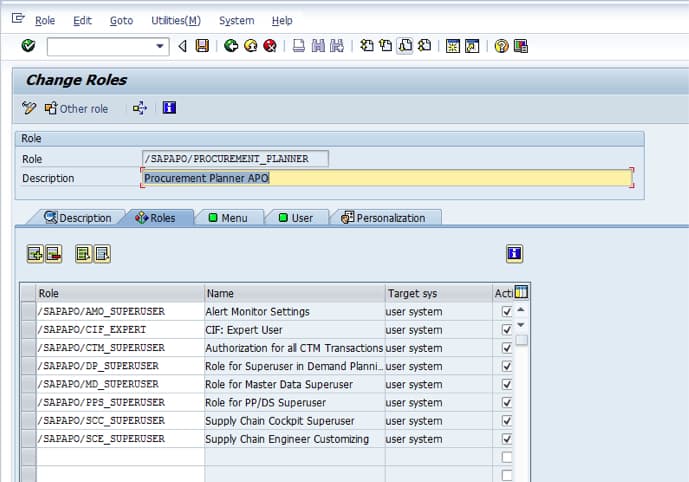The image size is (689, 482).
Task: Click the Find binoculars icon
Action: [318, 46]
